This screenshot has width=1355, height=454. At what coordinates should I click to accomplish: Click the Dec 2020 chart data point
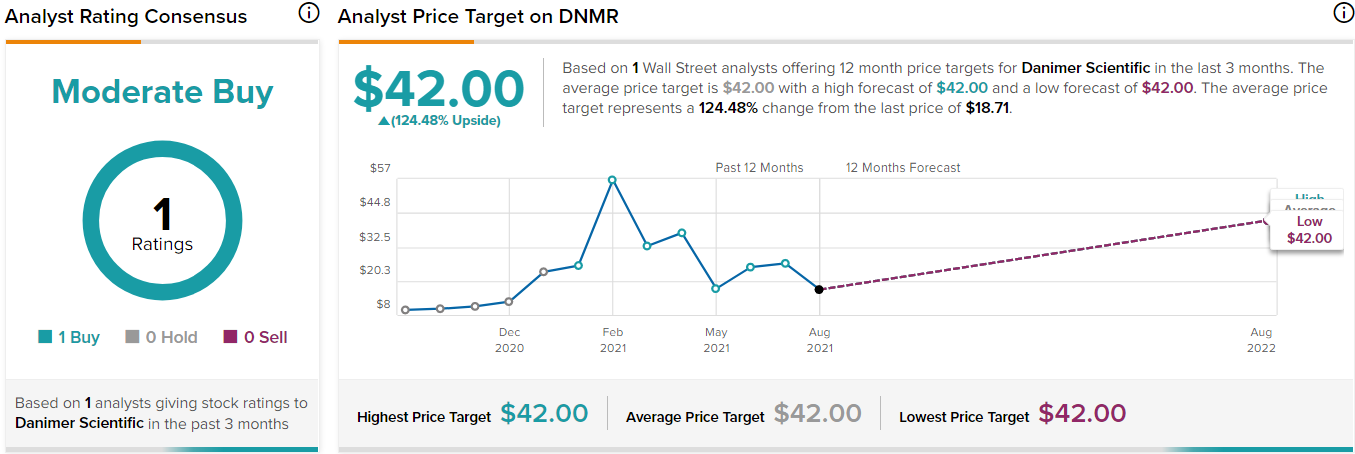(509, 301)
